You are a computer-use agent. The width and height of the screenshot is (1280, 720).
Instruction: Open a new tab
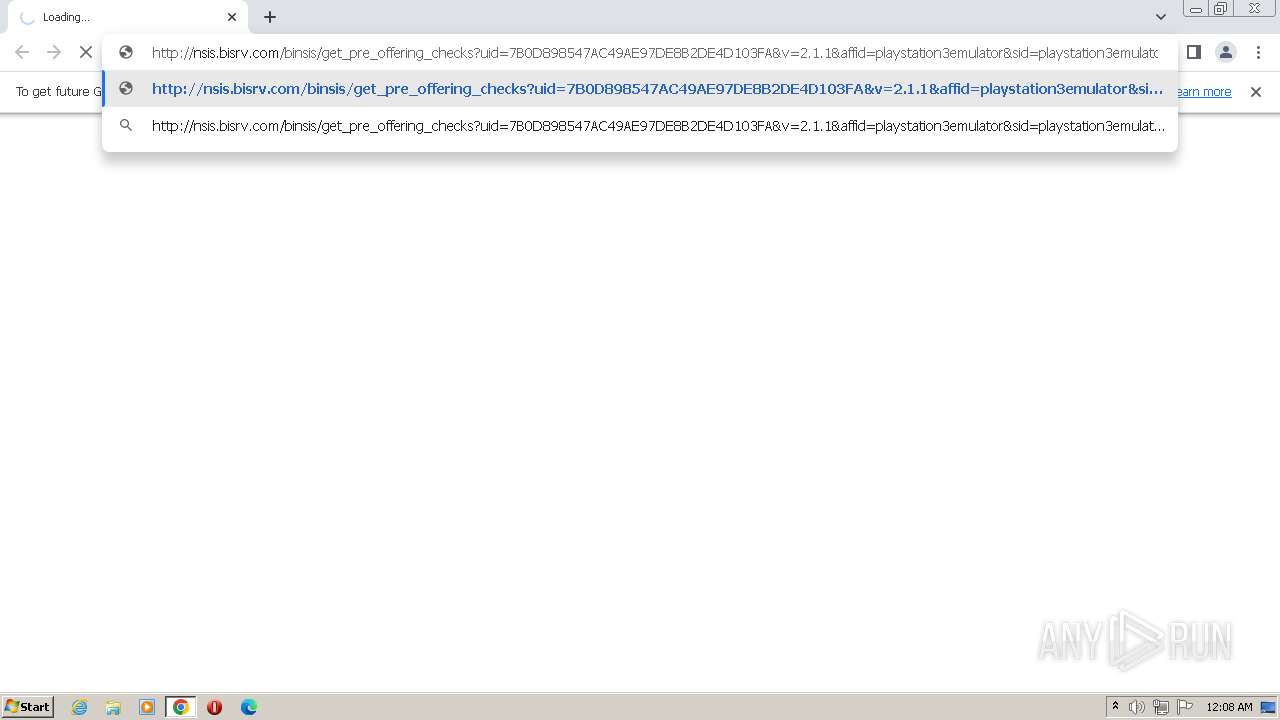[270, 17]
